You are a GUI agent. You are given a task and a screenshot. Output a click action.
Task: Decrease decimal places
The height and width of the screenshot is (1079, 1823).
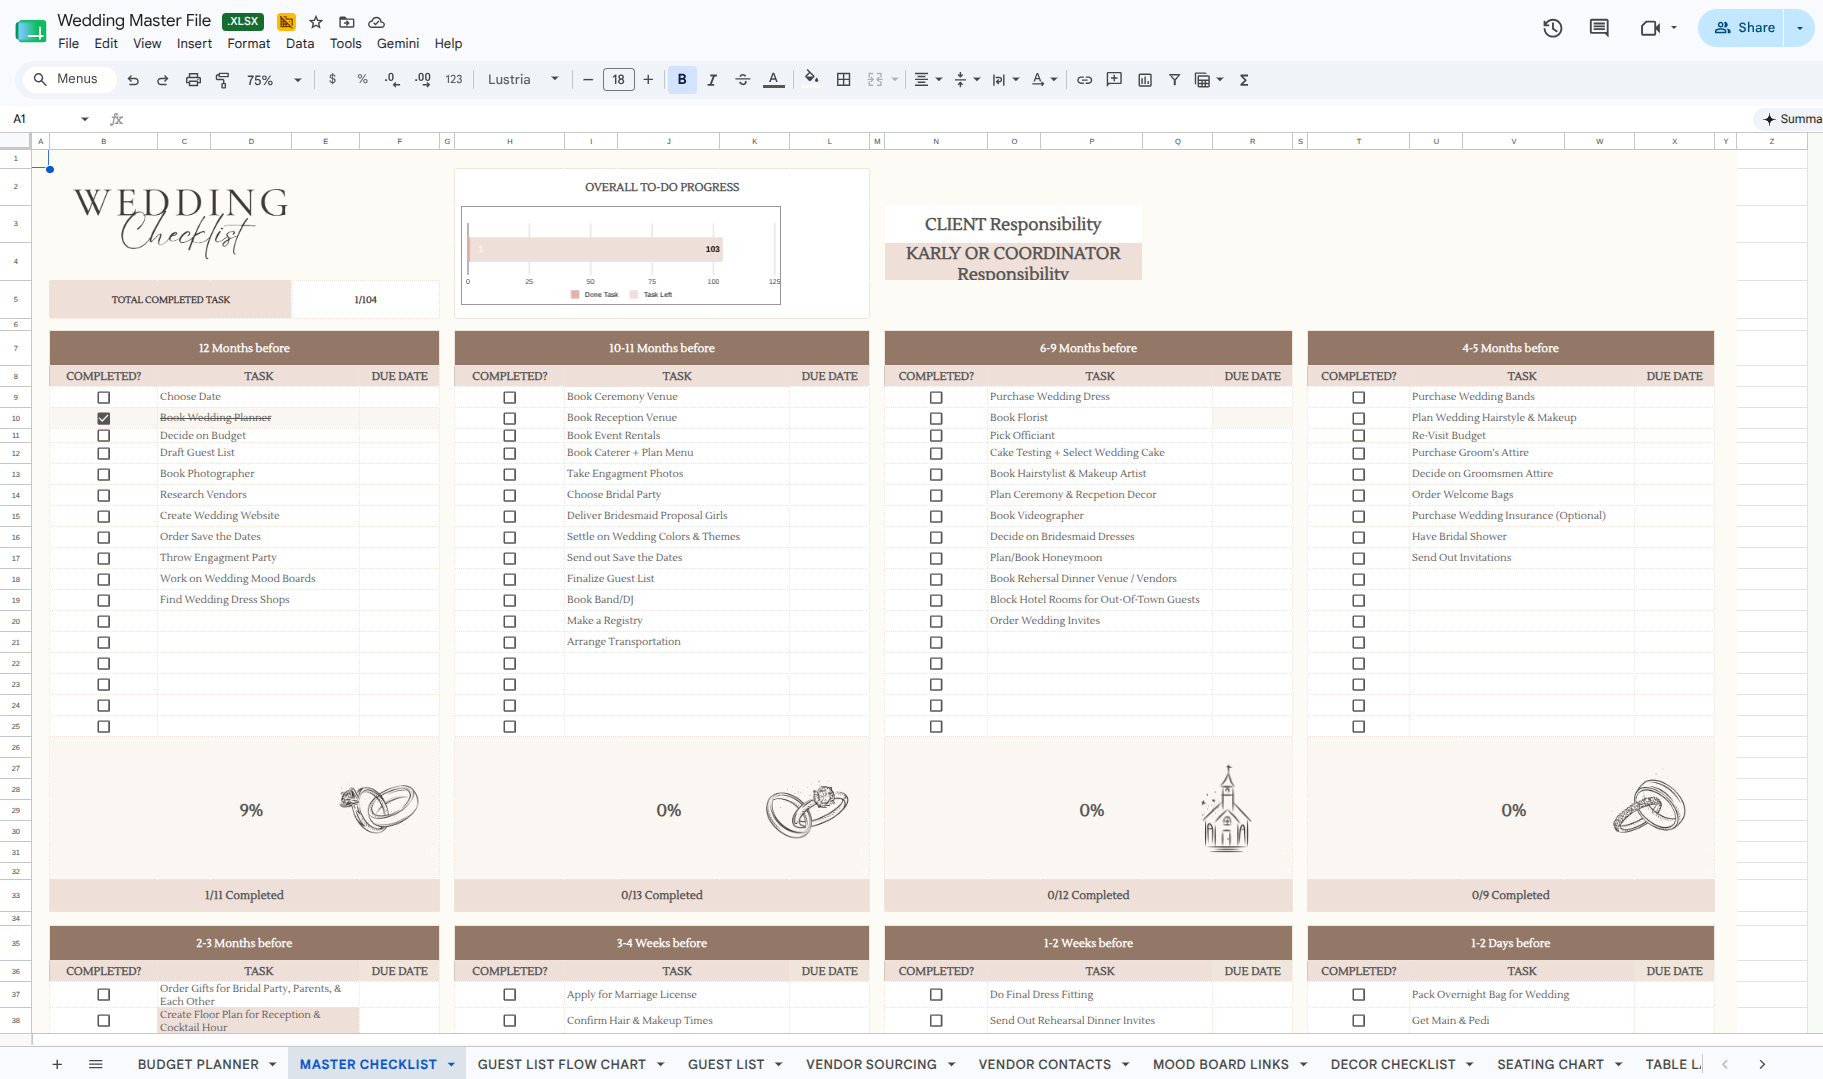[392, 79]
